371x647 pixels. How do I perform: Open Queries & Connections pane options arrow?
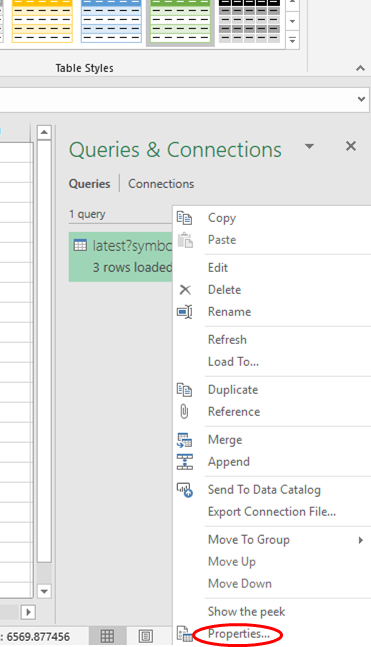(309, 146)
